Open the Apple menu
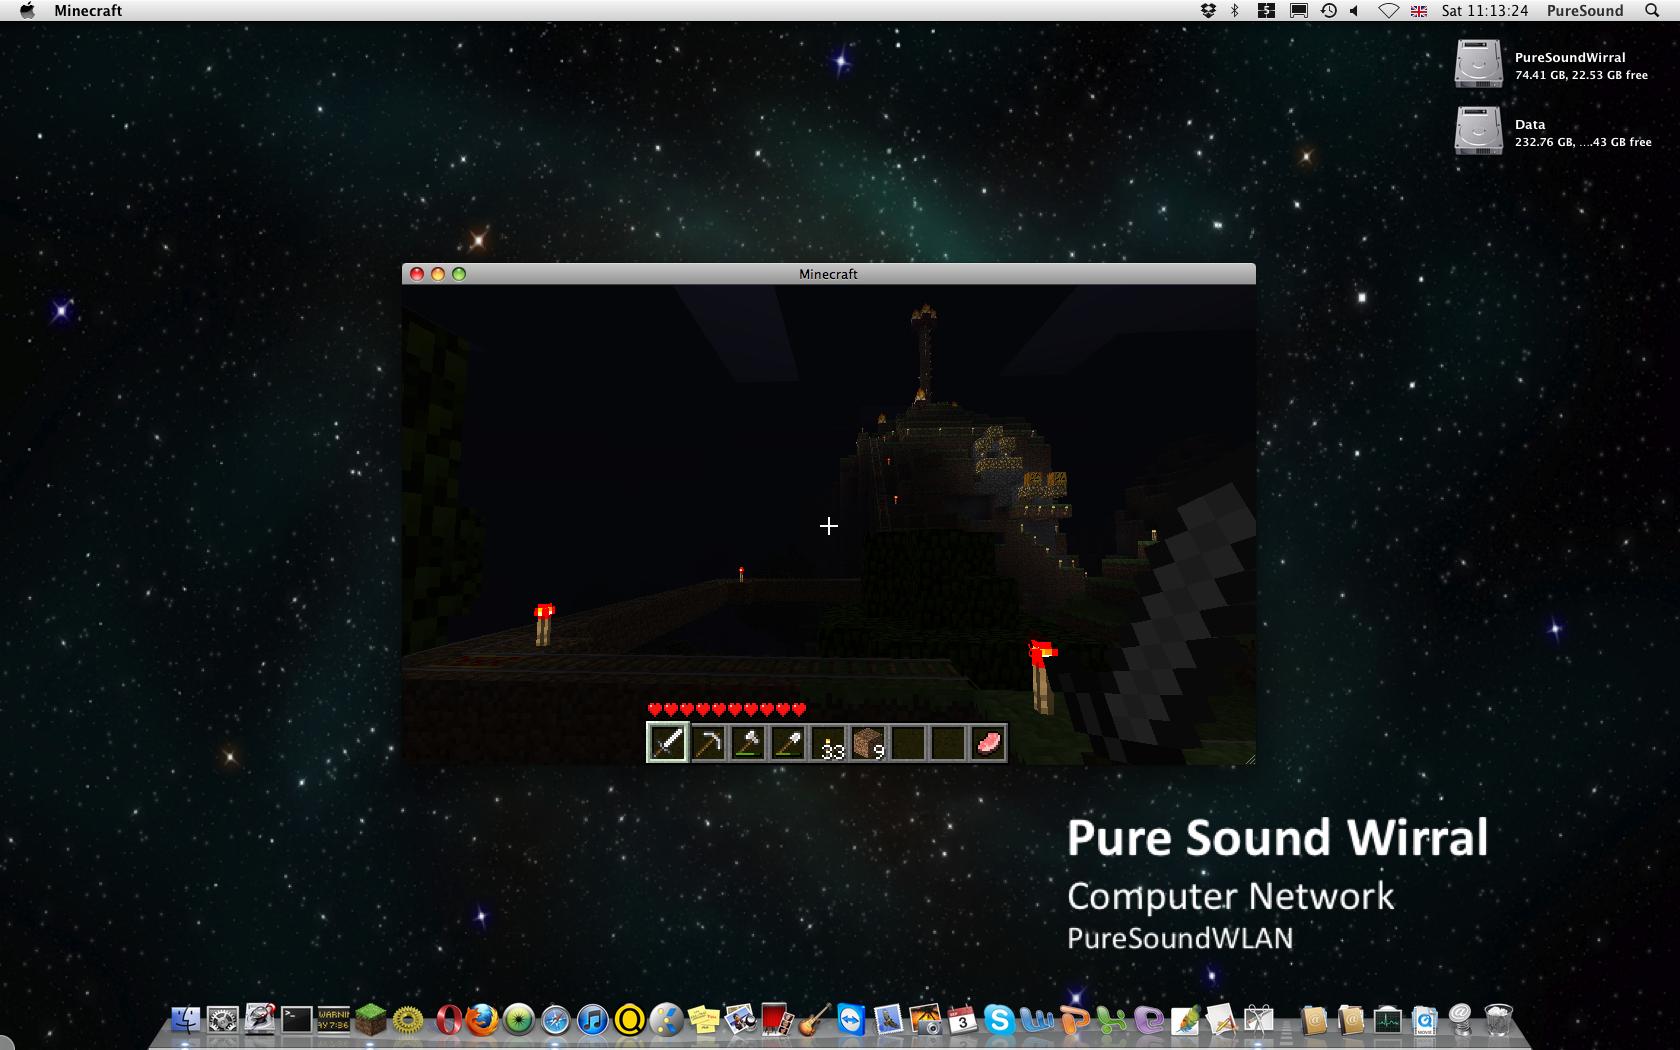 (x=27, y=10)
